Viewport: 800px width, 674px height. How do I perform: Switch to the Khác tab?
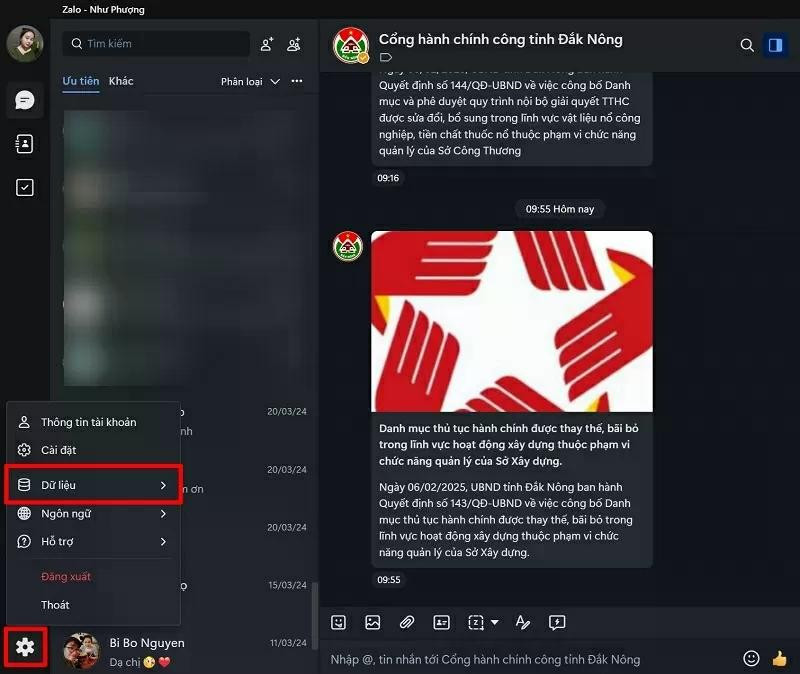click(x=121, y=81)
